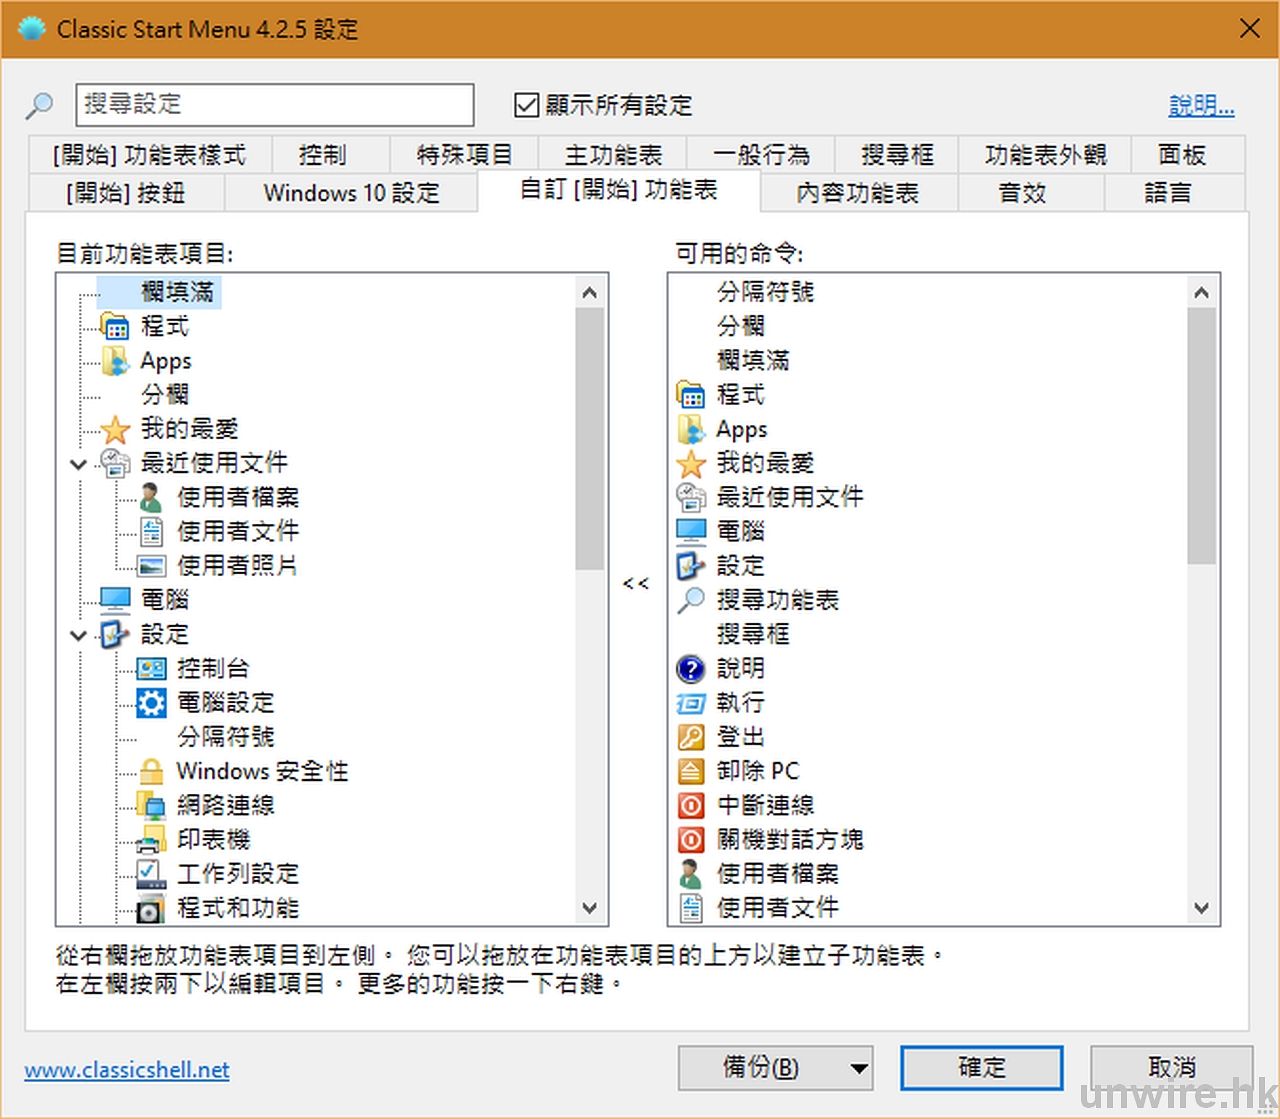Click the magnifier icon beside the search field
Image resolution: width=1280 pixels, height=1119 pixels.
tap(39, 105)
